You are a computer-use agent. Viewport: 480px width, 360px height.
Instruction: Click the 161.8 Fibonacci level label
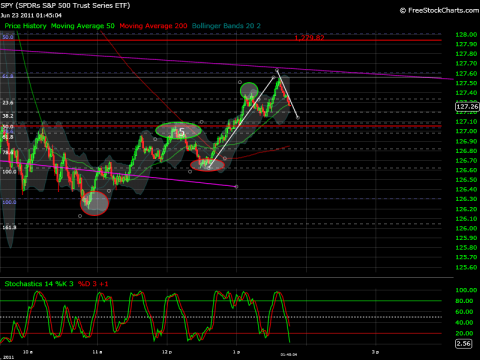pos(9,227)
